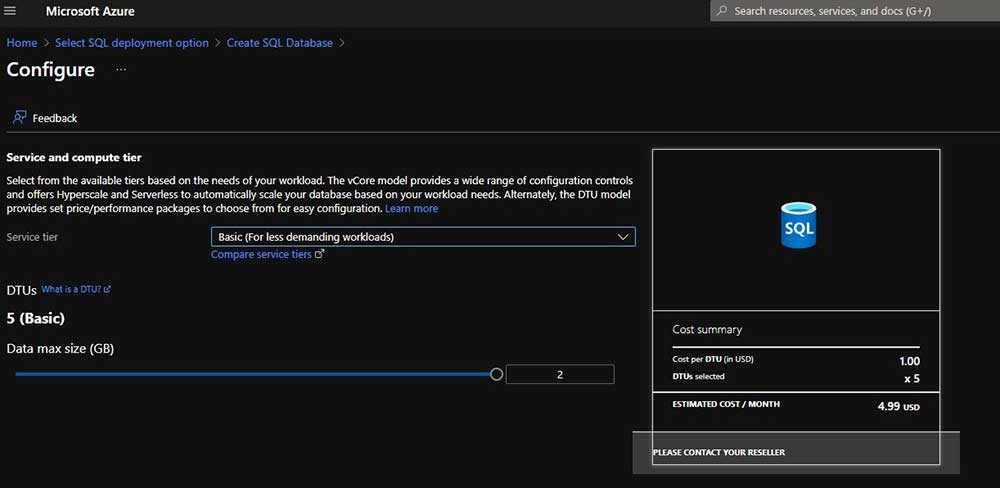Open the Learn more link
This screenshot has width=1000, height=488.
pyautogui.click(x=411, y=209)
